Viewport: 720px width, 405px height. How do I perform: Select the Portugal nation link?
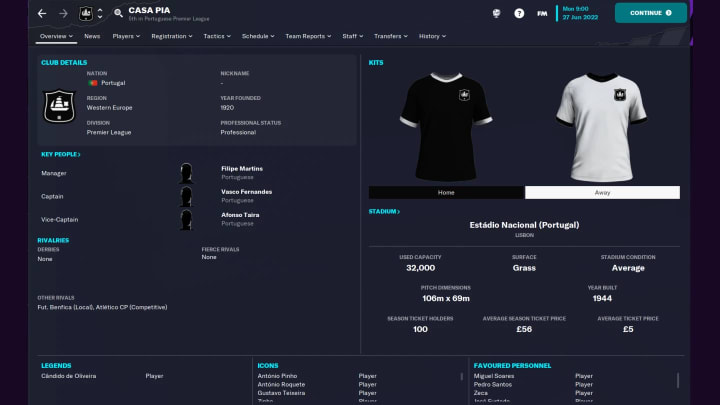coord(113,83)
